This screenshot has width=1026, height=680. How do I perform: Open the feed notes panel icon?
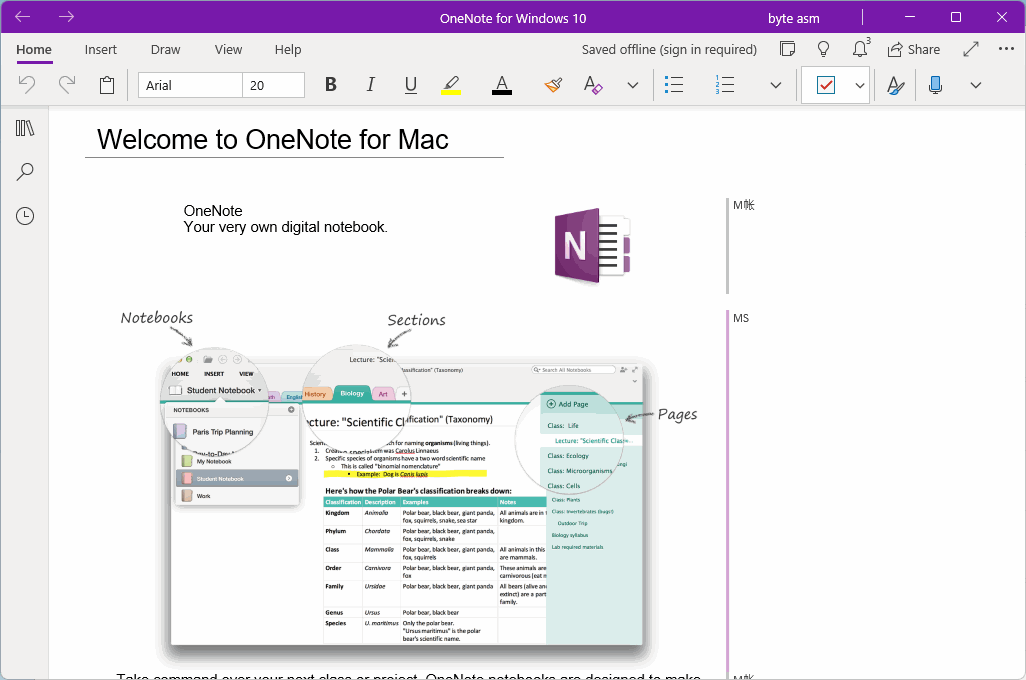coord(788,49)
